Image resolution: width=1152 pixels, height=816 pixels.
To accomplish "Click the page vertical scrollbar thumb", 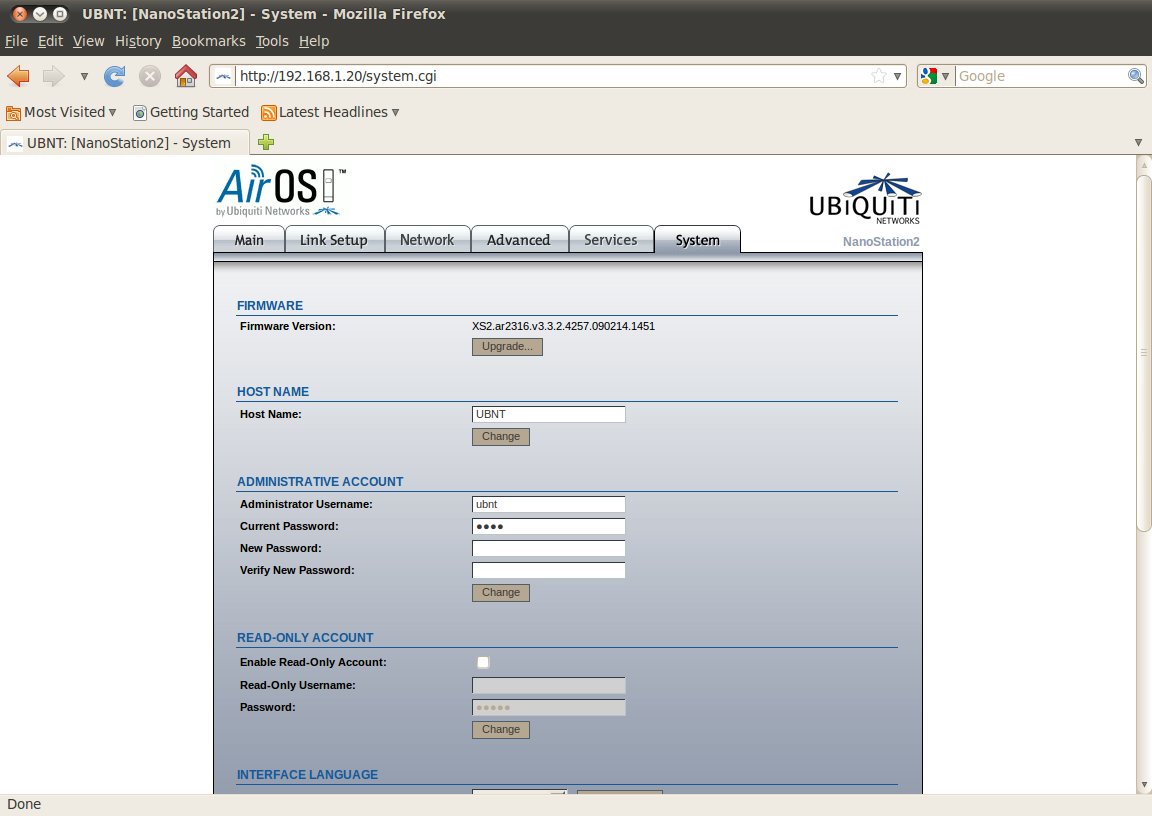I will [1143, 353].
